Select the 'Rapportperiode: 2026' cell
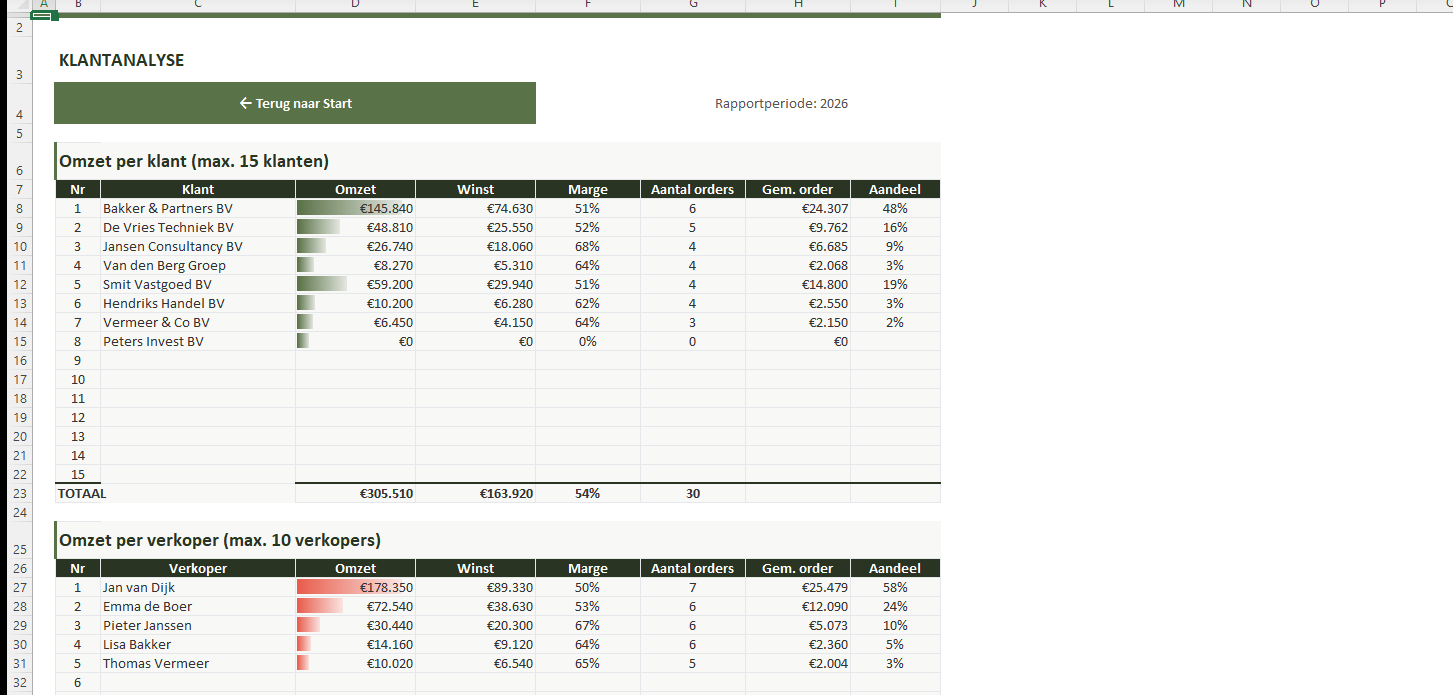The height and width of the screenshot is (695, 1453). (781, 104)
